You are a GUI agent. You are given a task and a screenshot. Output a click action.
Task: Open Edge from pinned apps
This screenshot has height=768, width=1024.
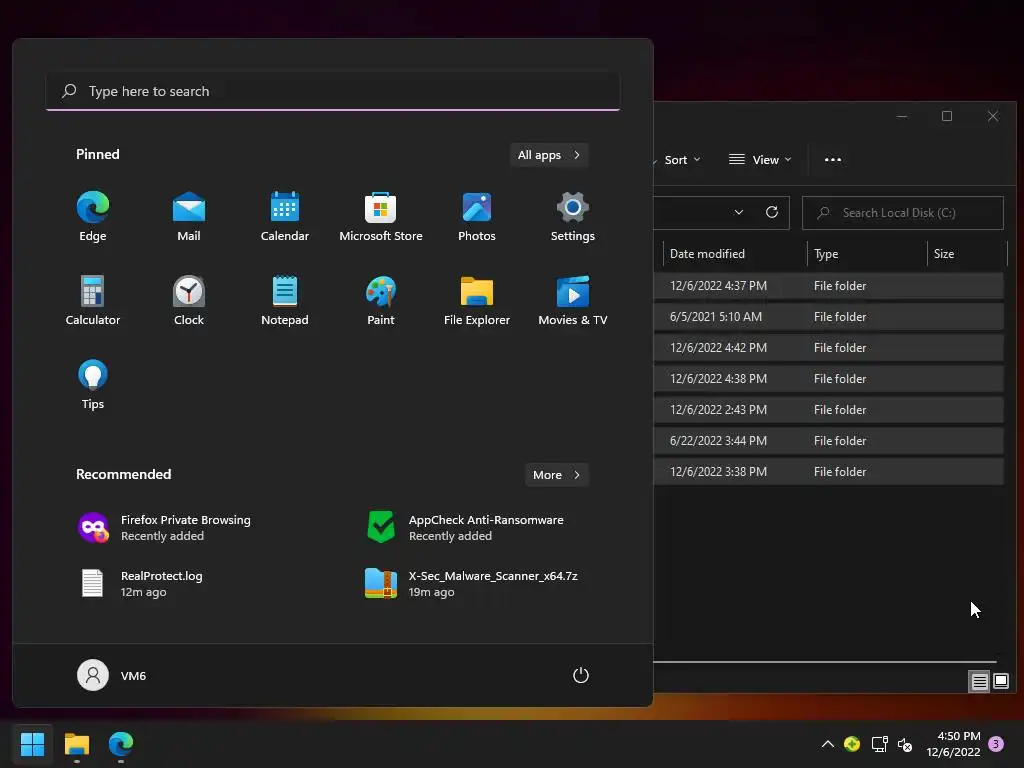click(x=93, y=217)
